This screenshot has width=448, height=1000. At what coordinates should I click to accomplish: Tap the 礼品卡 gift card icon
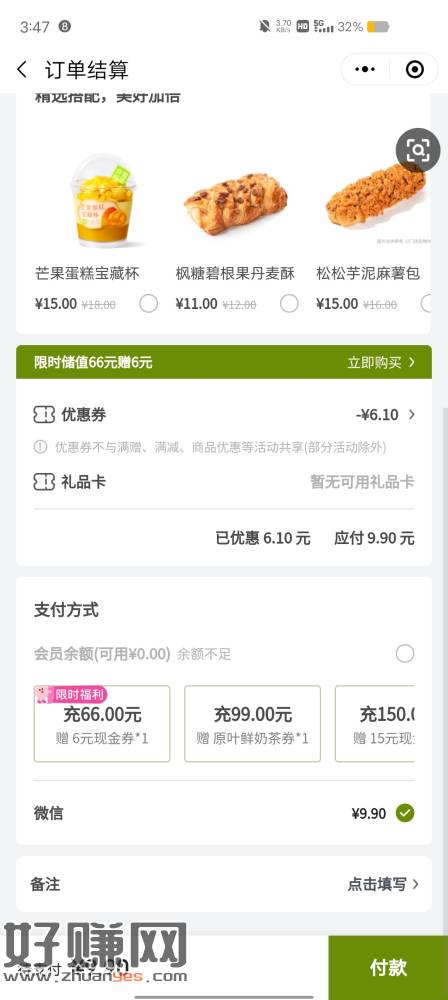pyautogui.click(x=44, y=482)
